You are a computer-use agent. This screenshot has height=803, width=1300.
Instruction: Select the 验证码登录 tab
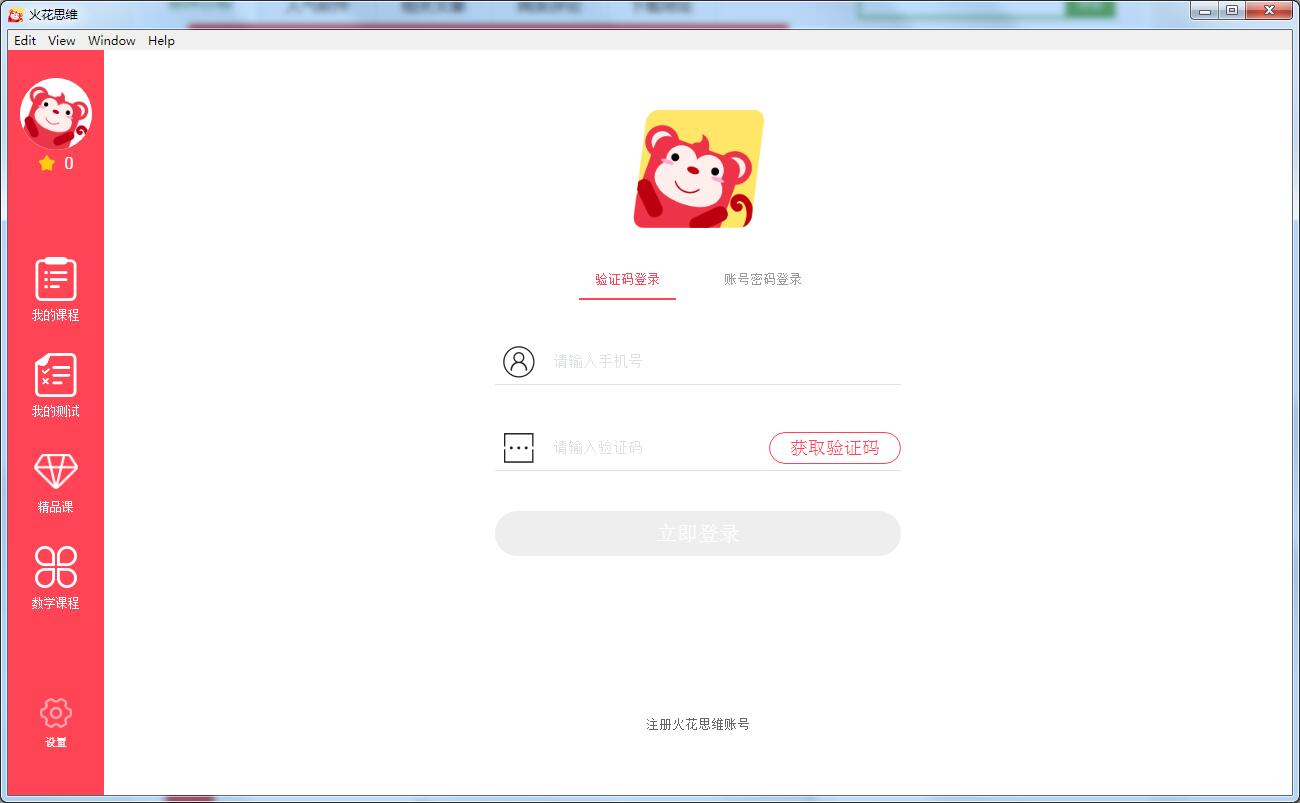[627, 279]
